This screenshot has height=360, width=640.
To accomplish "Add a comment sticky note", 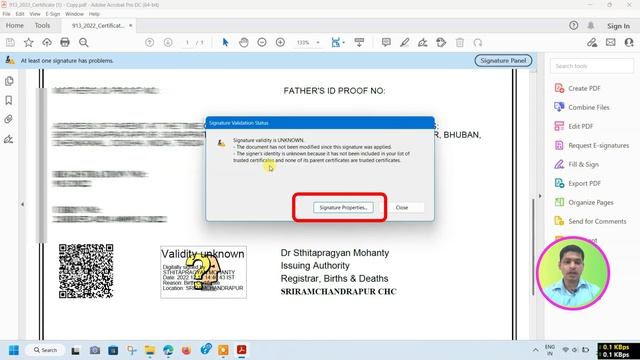I will click(386, 42).
